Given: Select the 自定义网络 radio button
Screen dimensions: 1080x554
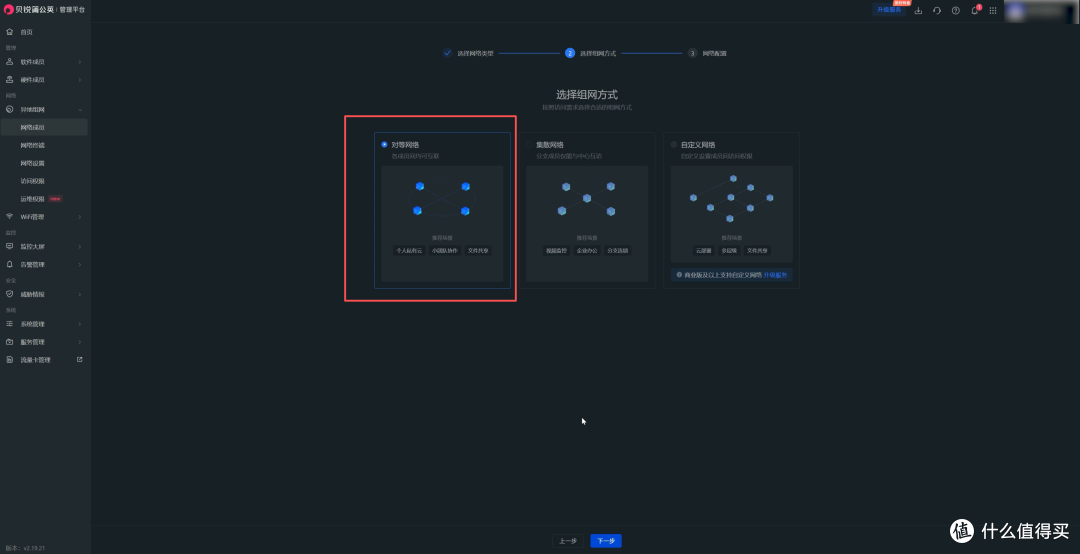Looking at the screenshot, I should coord(674,145).
